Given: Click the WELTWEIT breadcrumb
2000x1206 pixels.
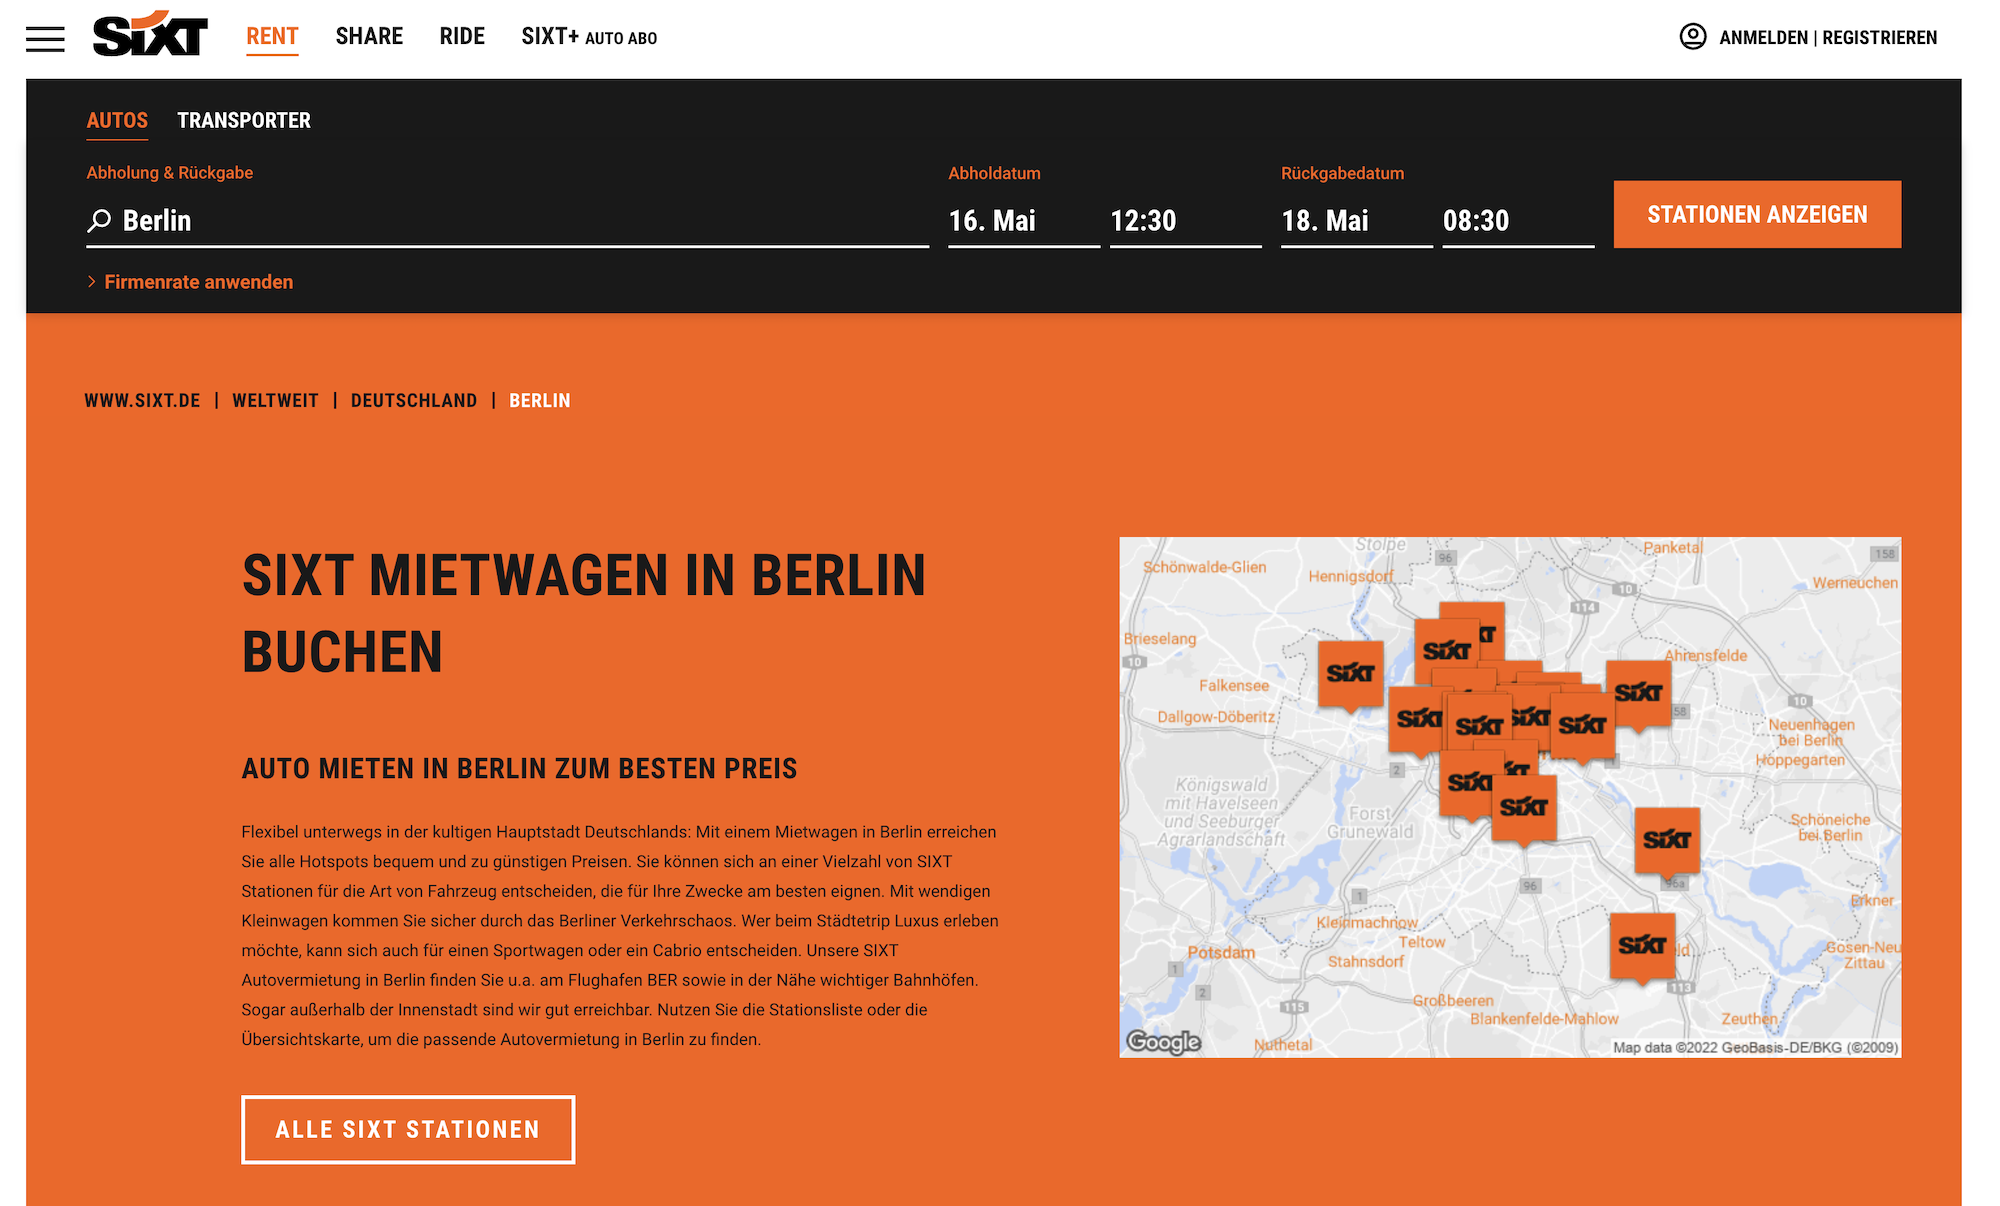Looking at the screenshot, I should coord(275,401).
